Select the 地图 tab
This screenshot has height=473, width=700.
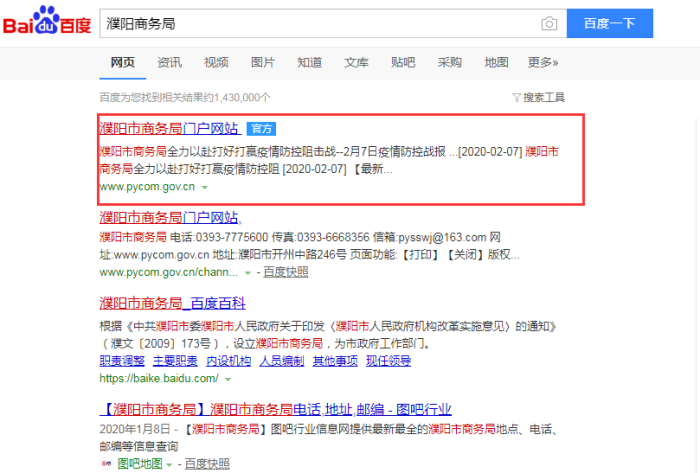(x=496, y=62)
